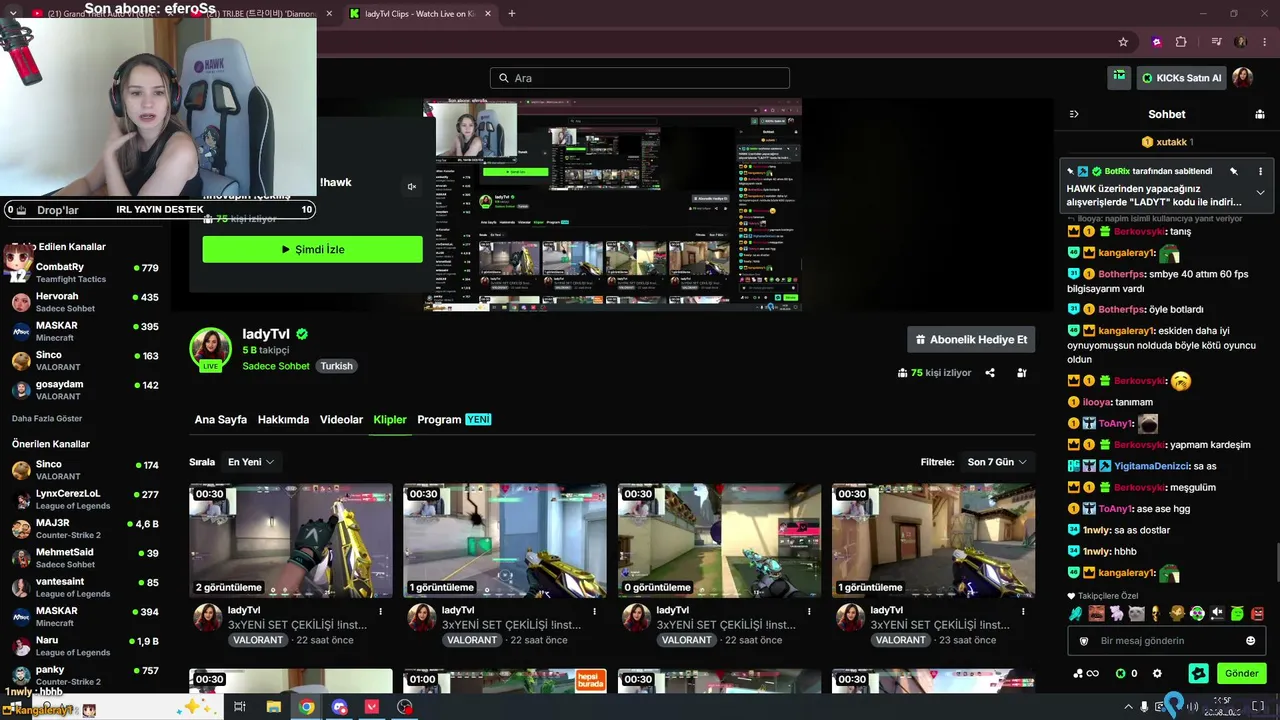The height and width of the screenshot is (720, 1280).
Task: Send the message with Gönder
Action: pyautogui.click(x=1241, y=673)
